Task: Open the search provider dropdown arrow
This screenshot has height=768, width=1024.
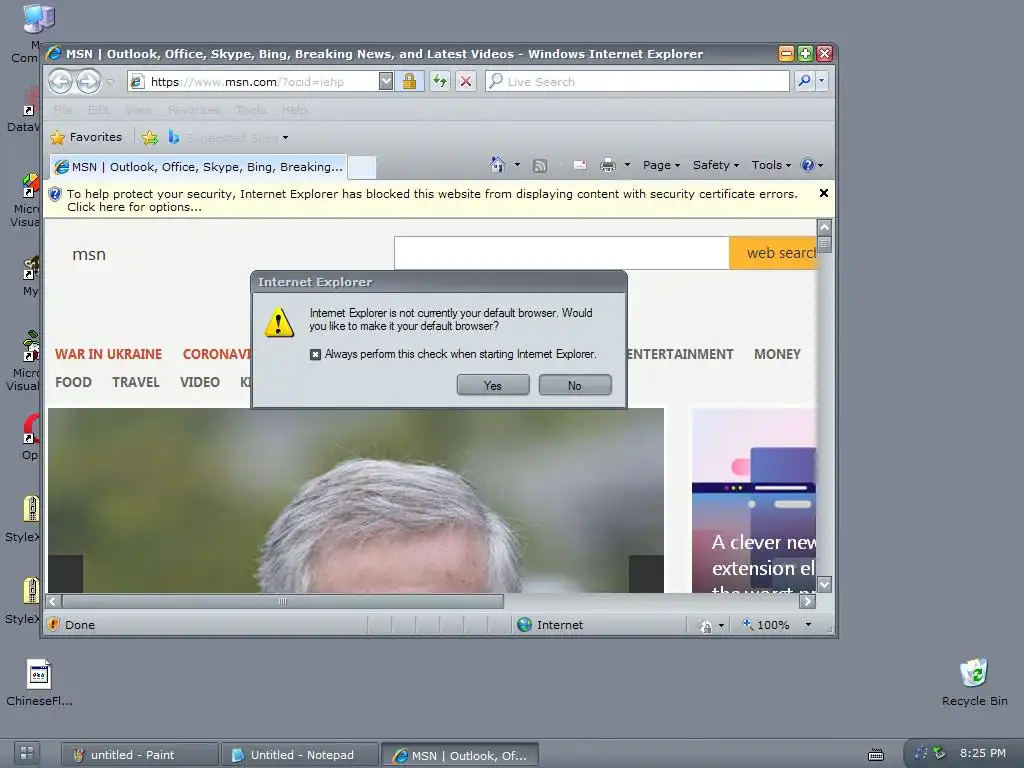Action: [x=822, y=81]
